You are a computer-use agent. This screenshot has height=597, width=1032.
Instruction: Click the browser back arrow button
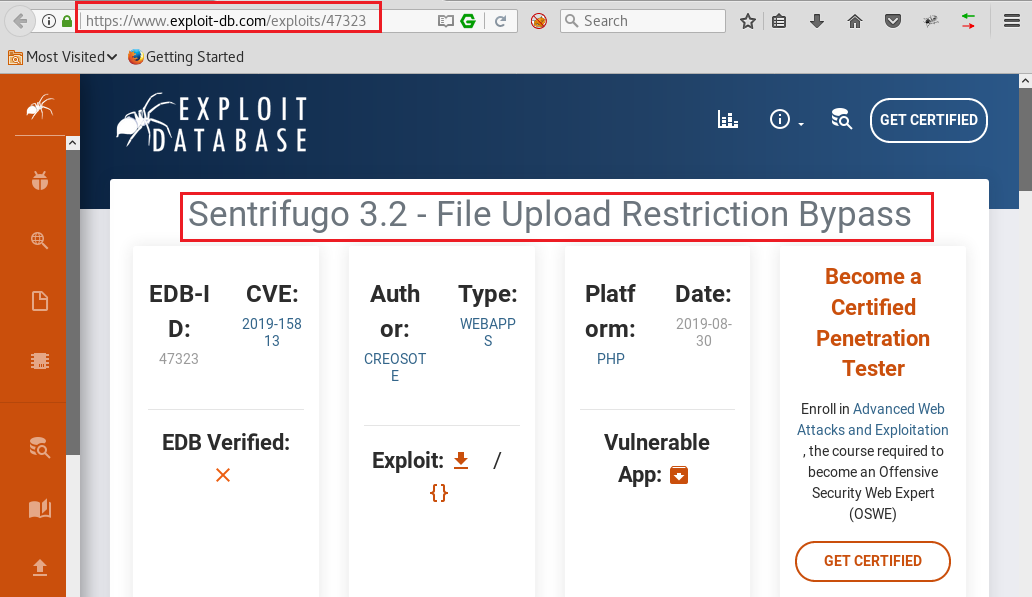[x=20, y=21]
